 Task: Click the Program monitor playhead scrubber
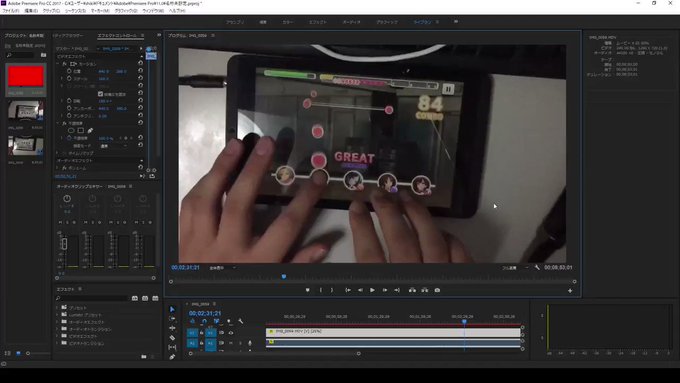tap(284, 276)
